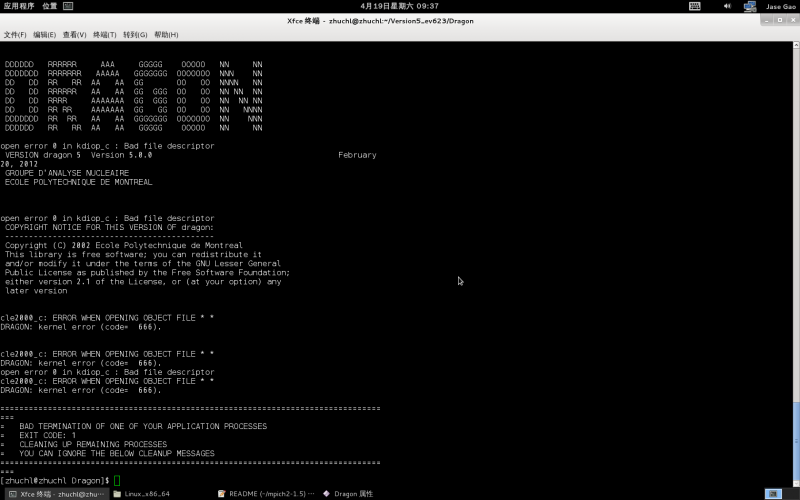Click the volume speaker icon

coord(727,6)
